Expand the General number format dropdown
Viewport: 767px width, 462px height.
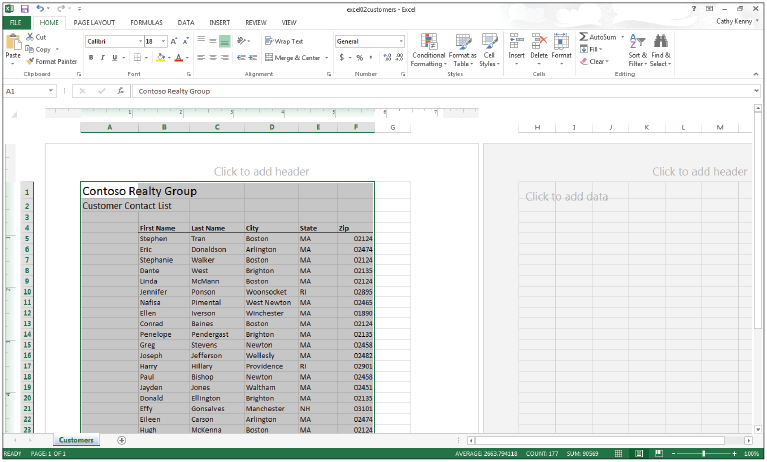[x=401, y=41]
